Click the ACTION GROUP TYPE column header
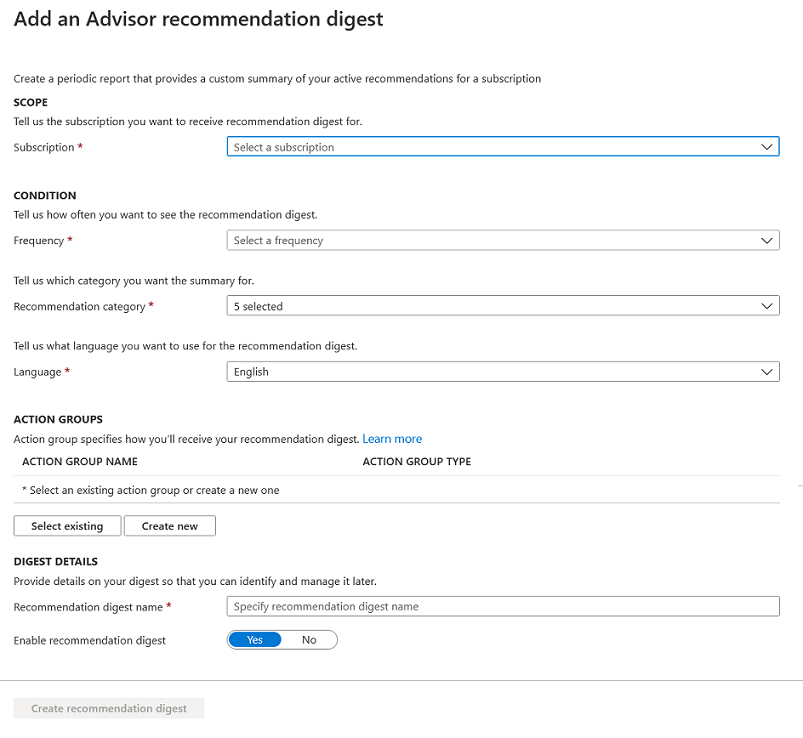Screen dimensions: 803x738 [x=416, y=462]
